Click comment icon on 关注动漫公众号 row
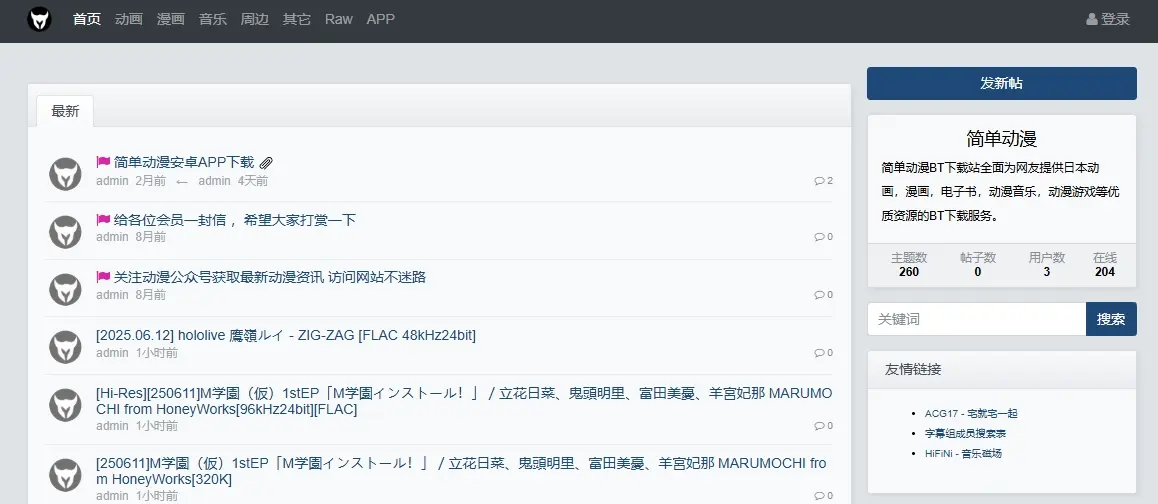 (x=819, y=294)
